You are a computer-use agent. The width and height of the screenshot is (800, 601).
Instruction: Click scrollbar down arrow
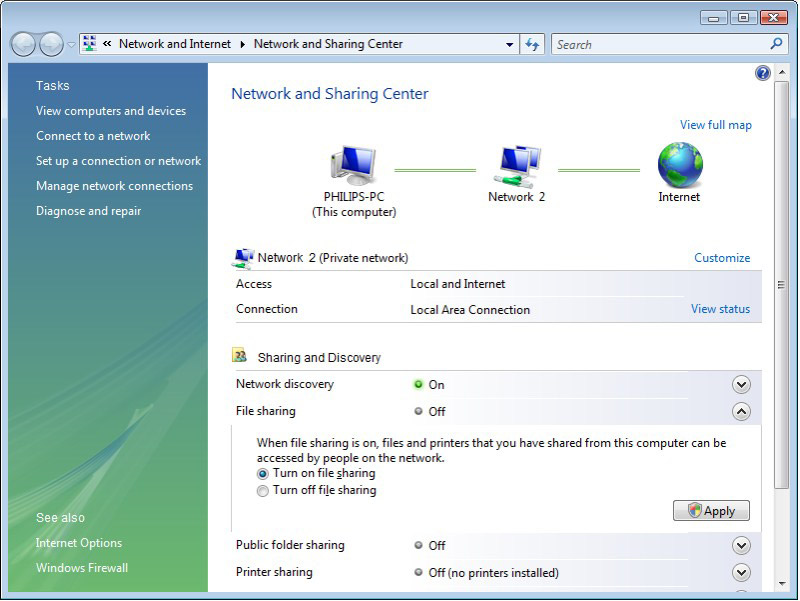pyautogui.click(x=782, y=584)
